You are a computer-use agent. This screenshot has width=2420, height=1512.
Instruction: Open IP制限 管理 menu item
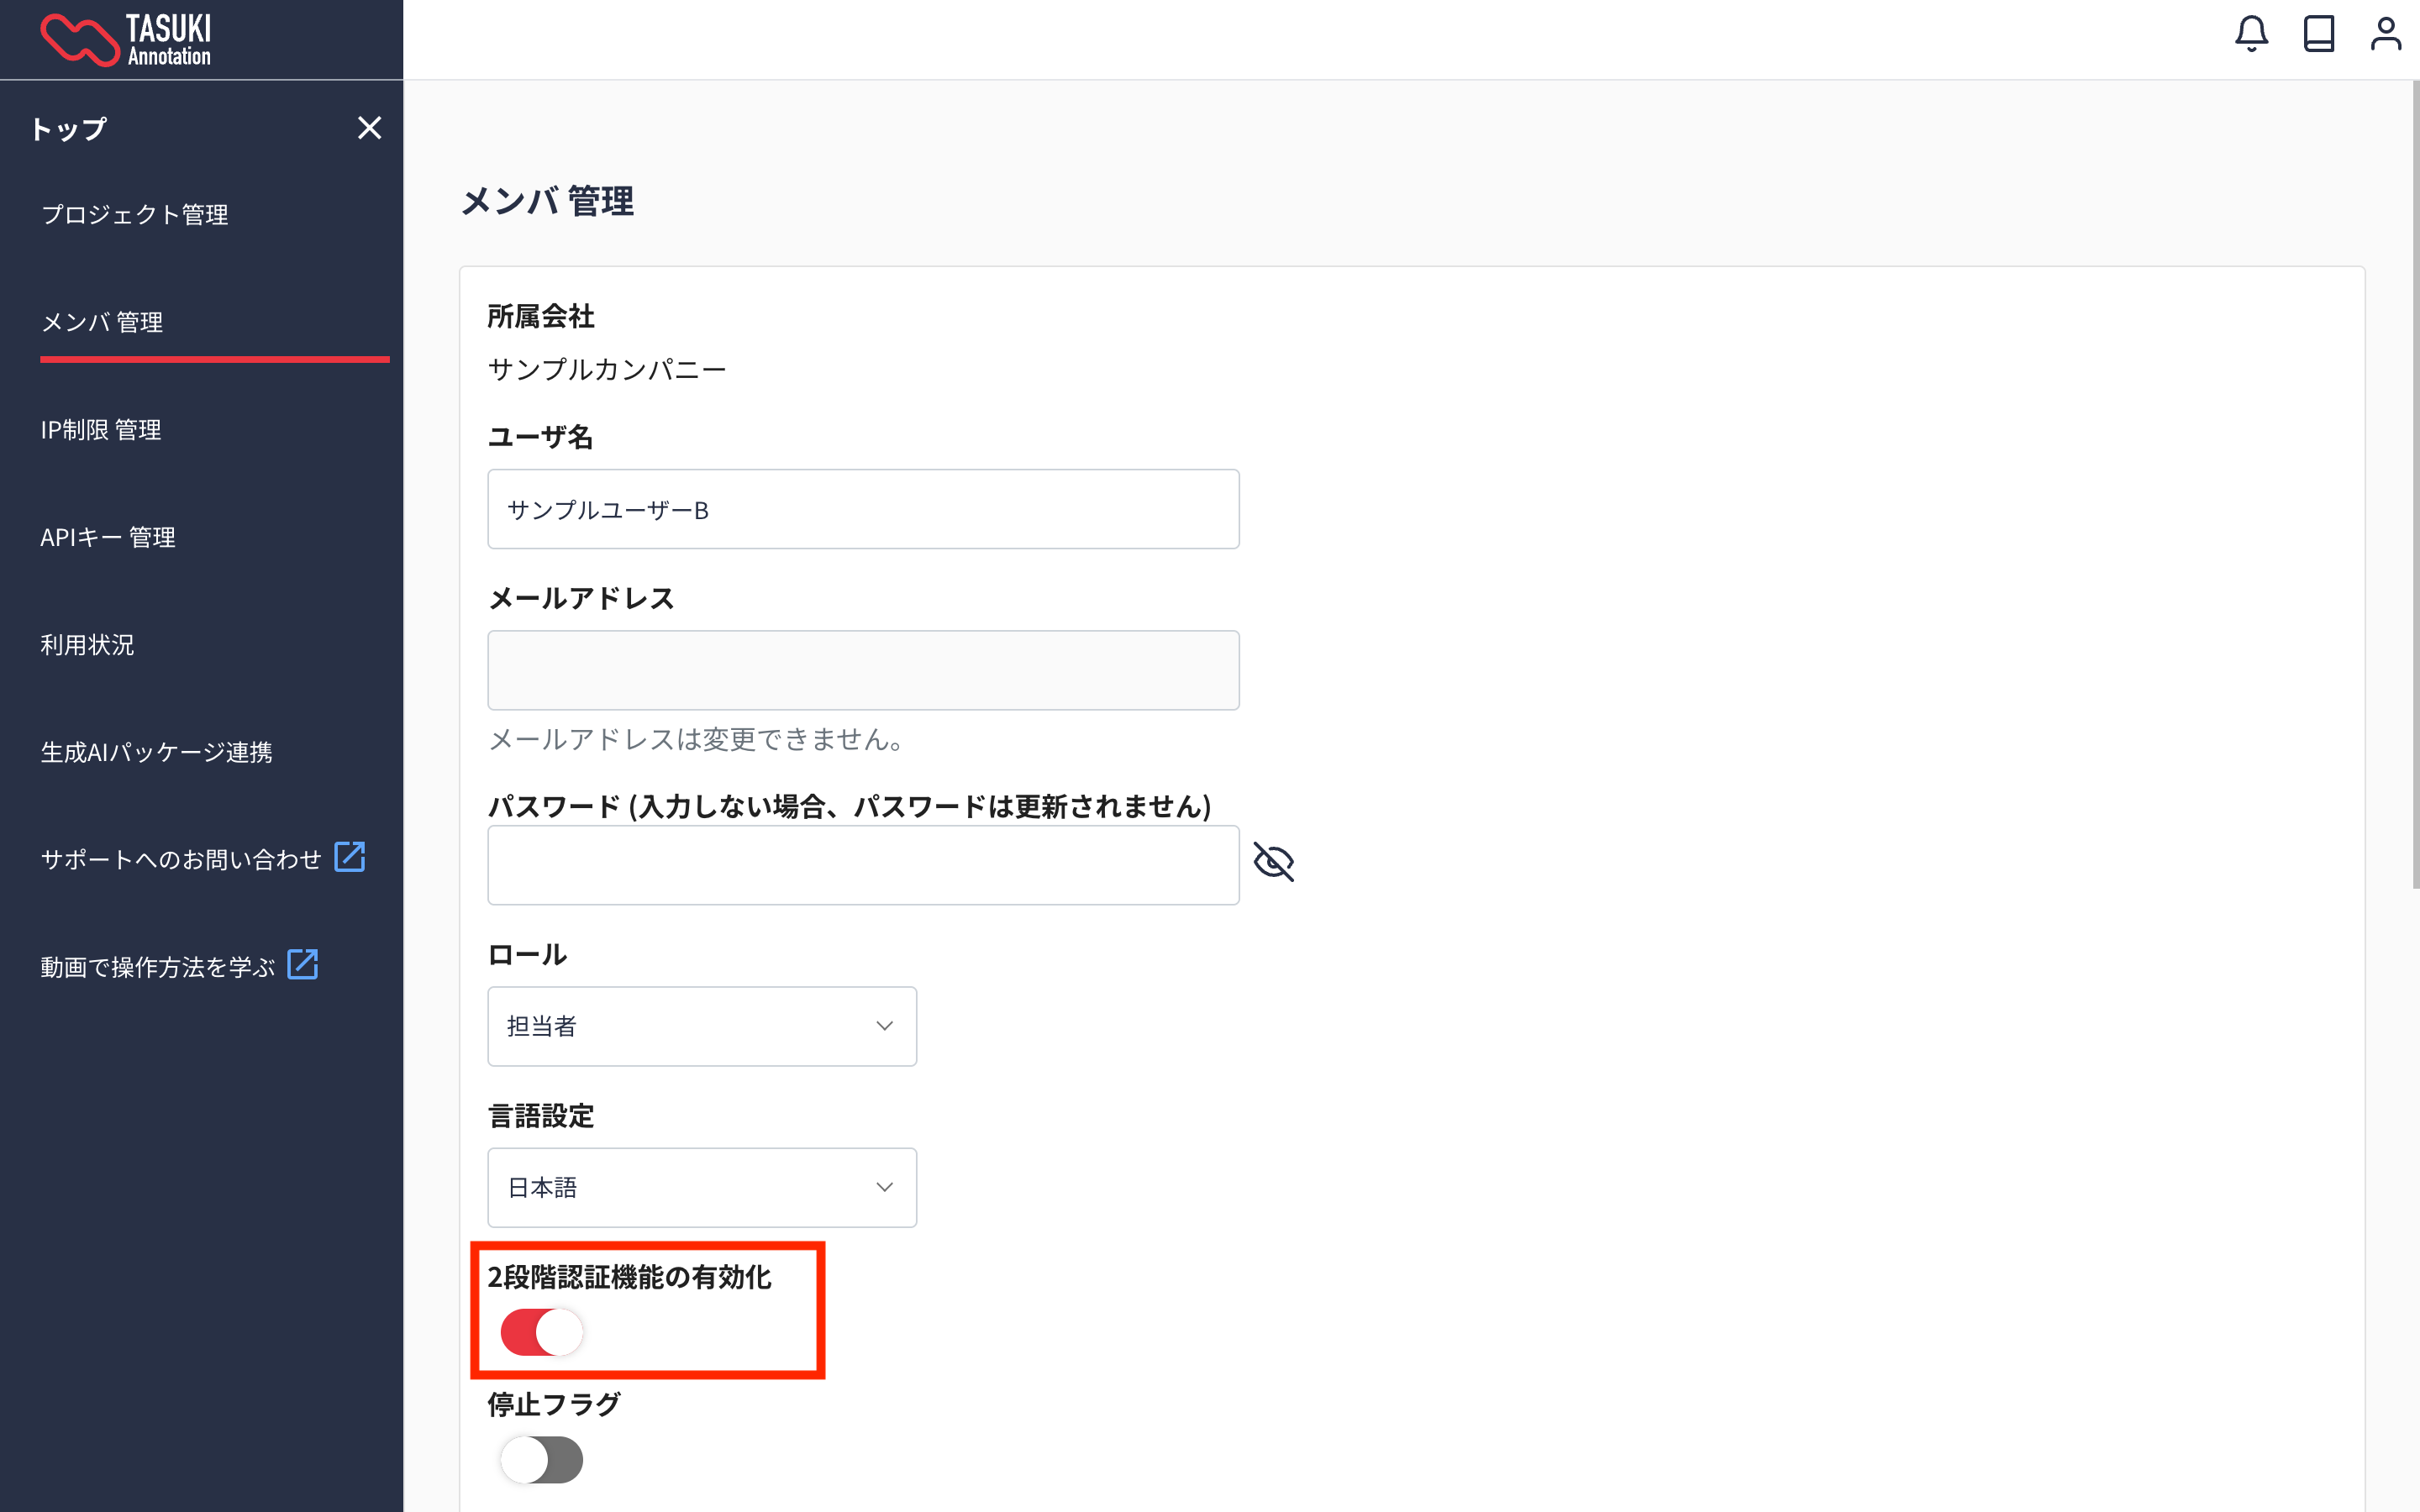click(x=100, y=430)
